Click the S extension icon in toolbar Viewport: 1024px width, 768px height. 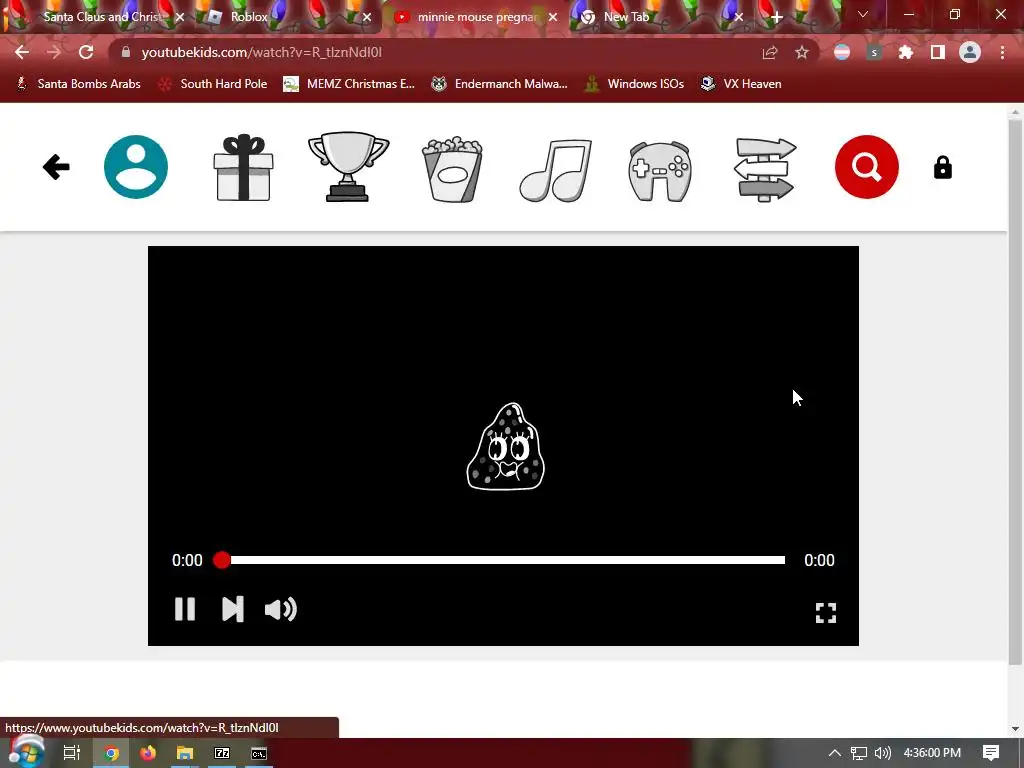coord(874,52)
